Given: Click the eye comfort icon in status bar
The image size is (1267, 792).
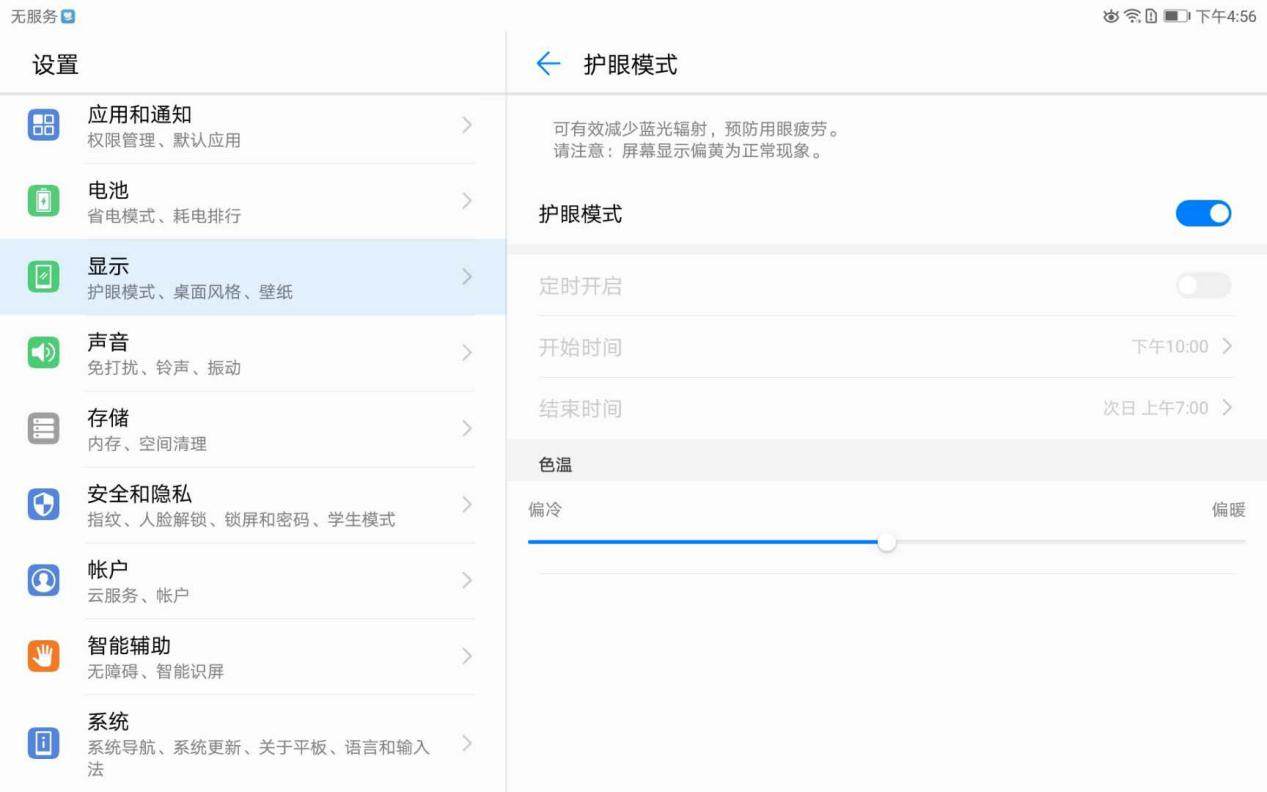Looking at the screenshot, I should point(1110,16).
